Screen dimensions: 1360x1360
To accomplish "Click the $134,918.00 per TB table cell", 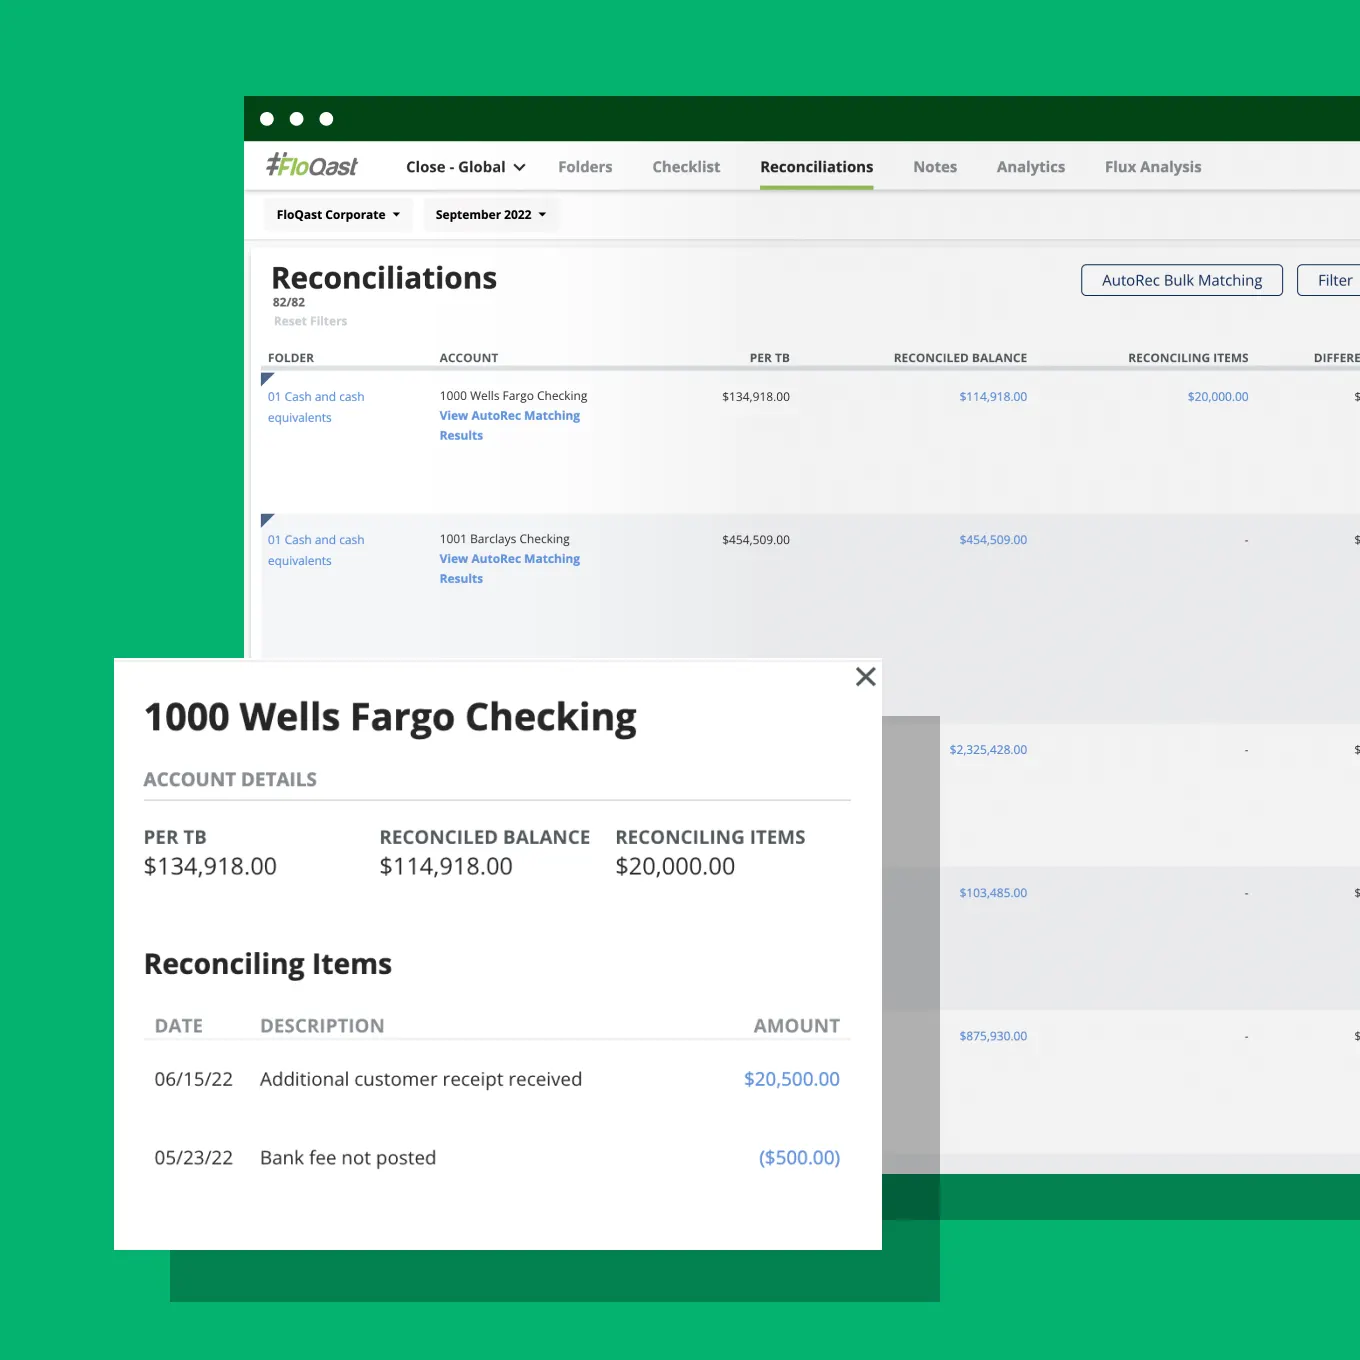I will pyautogui.click(x=756, y=397).
